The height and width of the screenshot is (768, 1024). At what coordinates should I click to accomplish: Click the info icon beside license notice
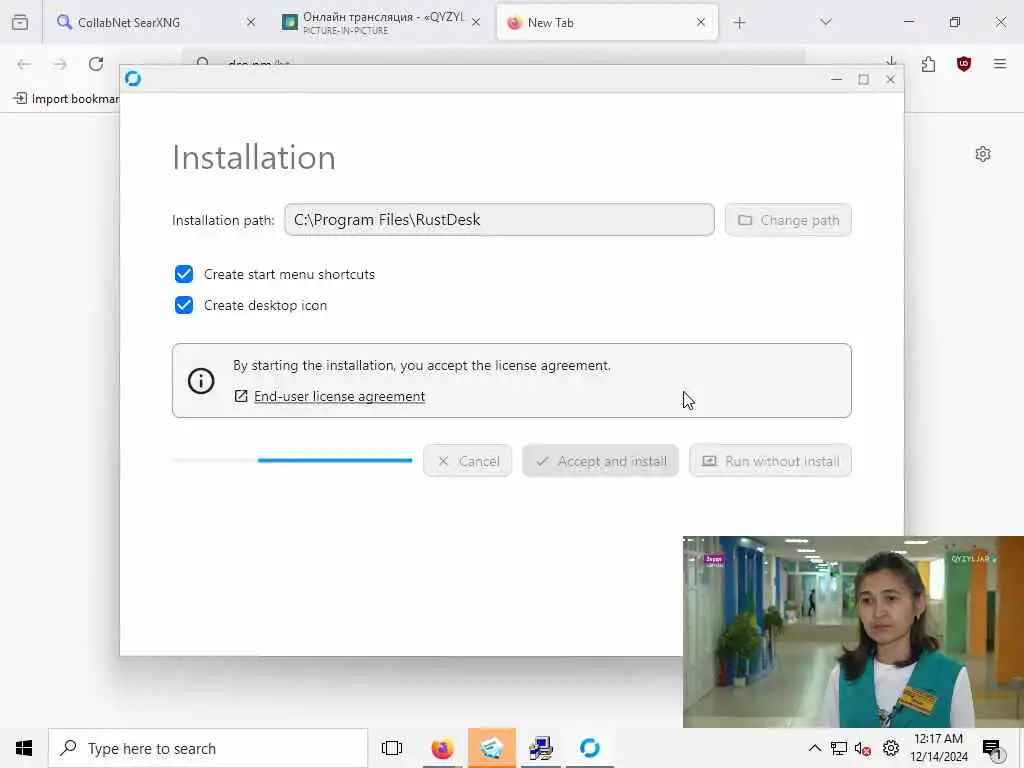pyautogui.click(x=201, y=381)
